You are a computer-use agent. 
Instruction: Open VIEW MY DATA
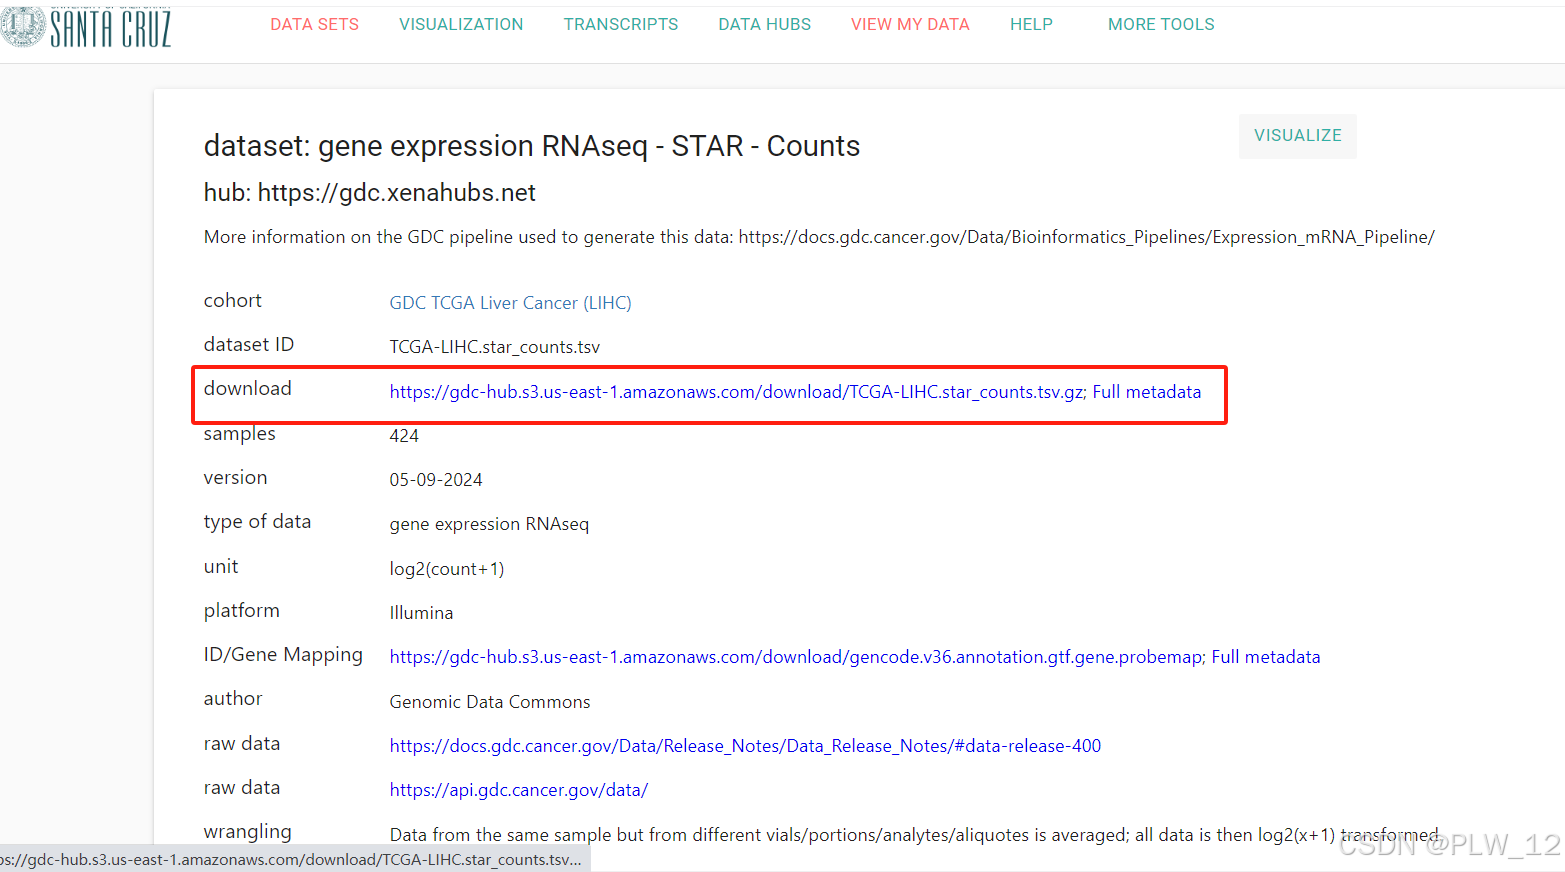(910, 24)
